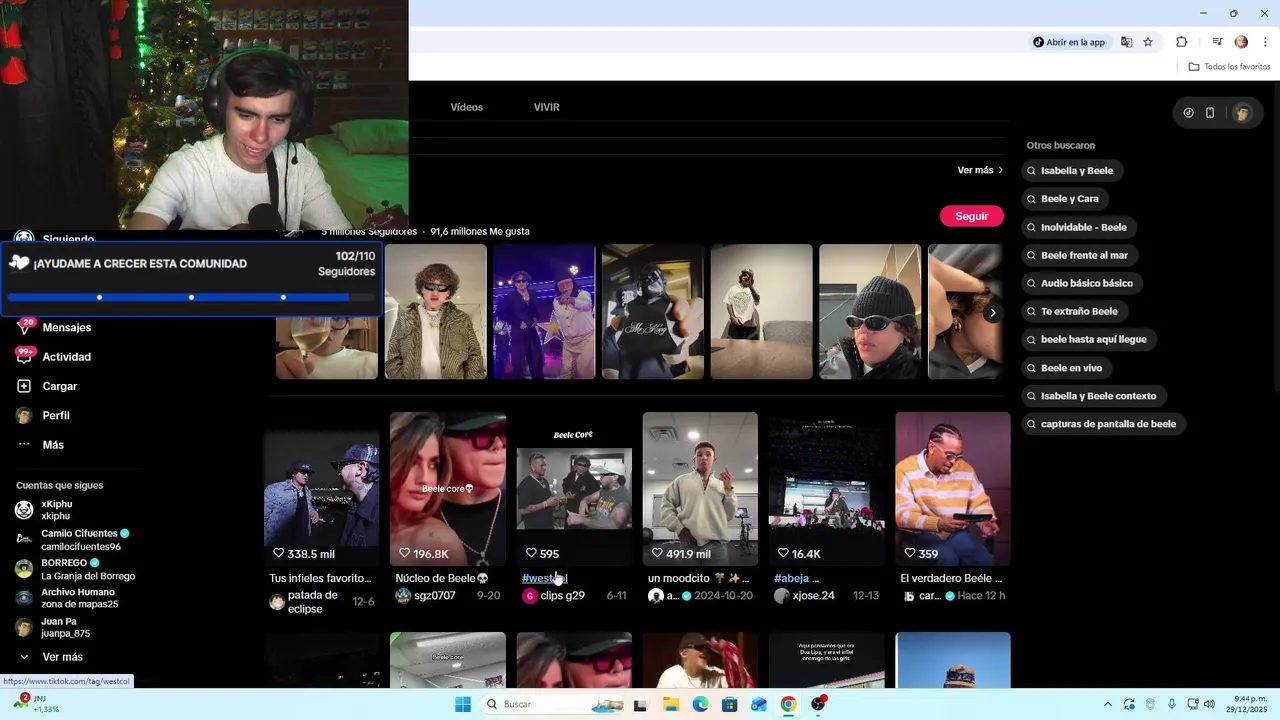Screen dimensions: 1280x720
Task: Open clips g29 author link
Action: click(x=562, y=596)
